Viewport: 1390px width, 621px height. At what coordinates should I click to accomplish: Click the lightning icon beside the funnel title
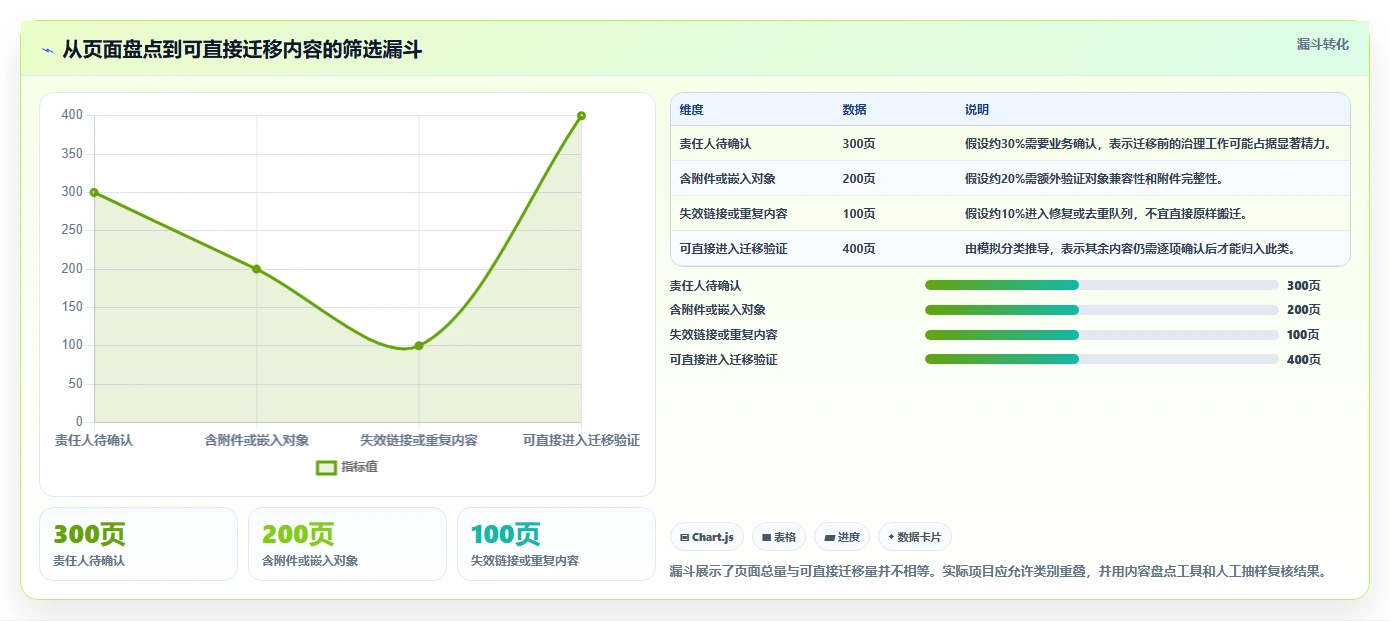[x=48, y=50]
